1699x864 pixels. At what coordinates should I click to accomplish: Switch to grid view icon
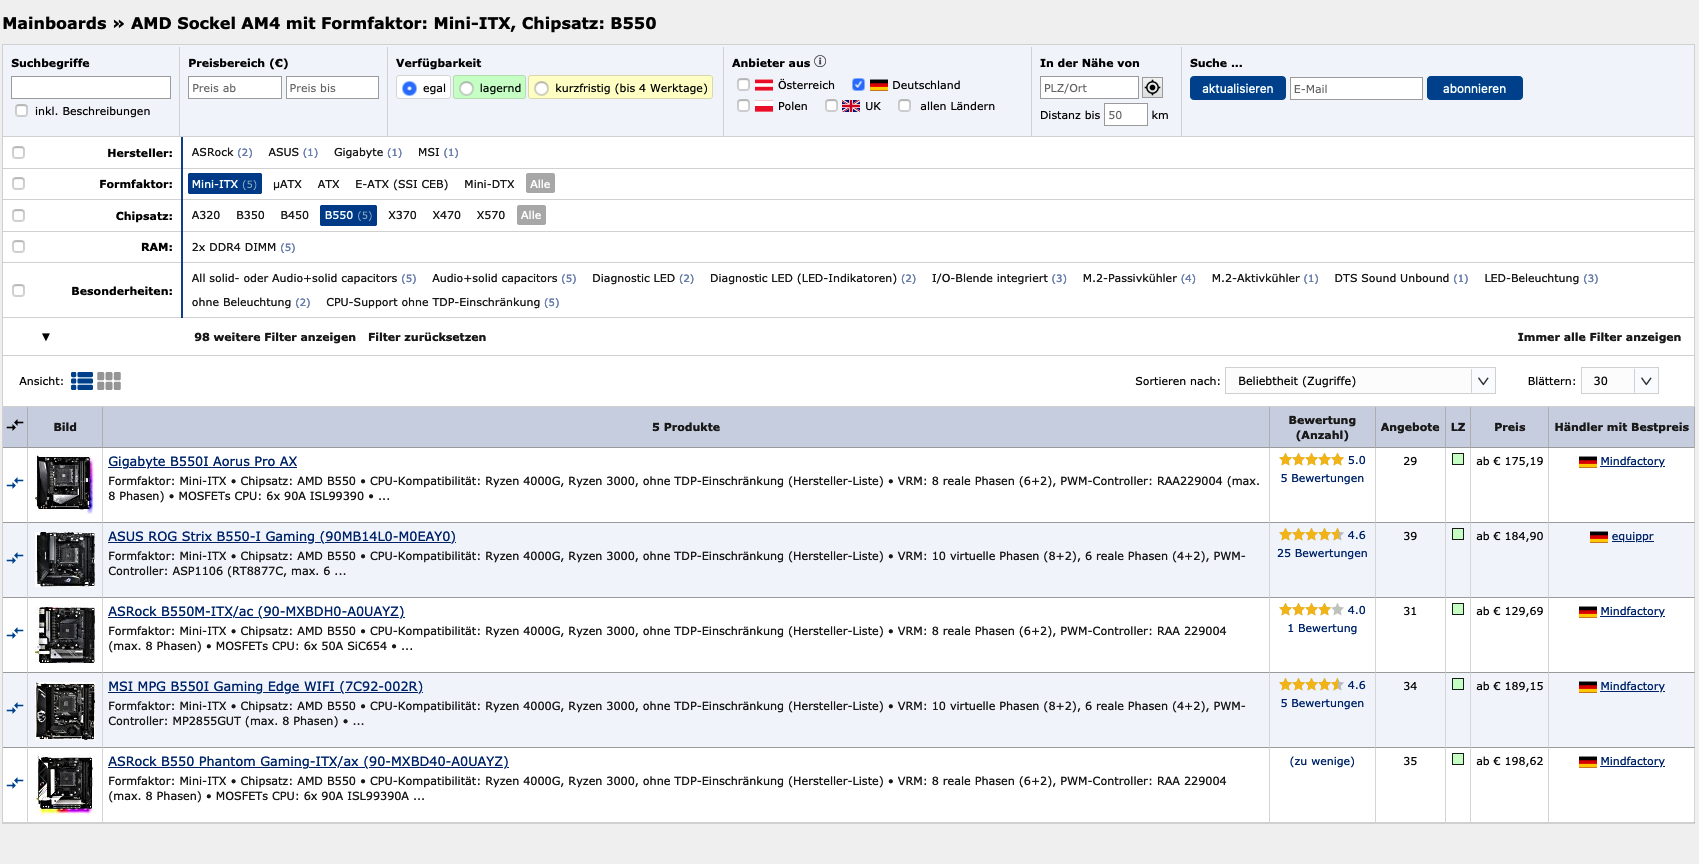(109, 381)
